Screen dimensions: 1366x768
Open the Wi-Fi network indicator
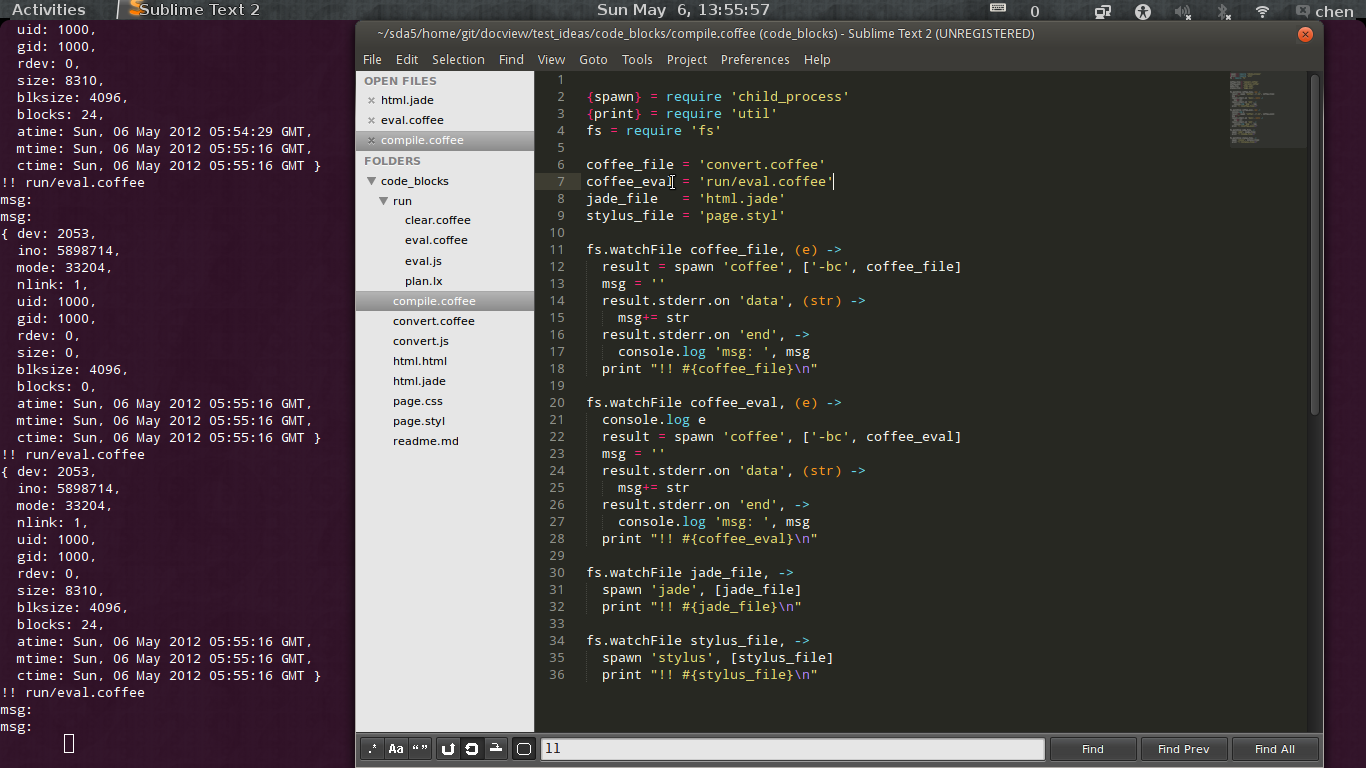(x=1262, y=11)
